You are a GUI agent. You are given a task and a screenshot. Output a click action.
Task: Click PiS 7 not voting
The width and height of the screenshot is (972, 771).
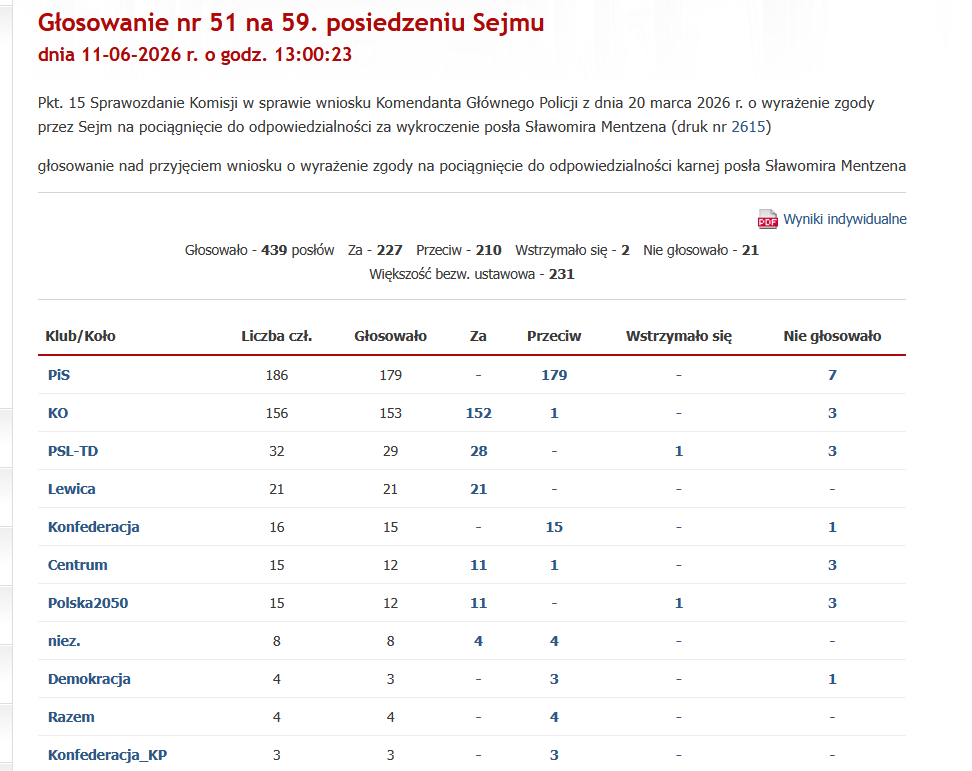[x=832, y=375]
